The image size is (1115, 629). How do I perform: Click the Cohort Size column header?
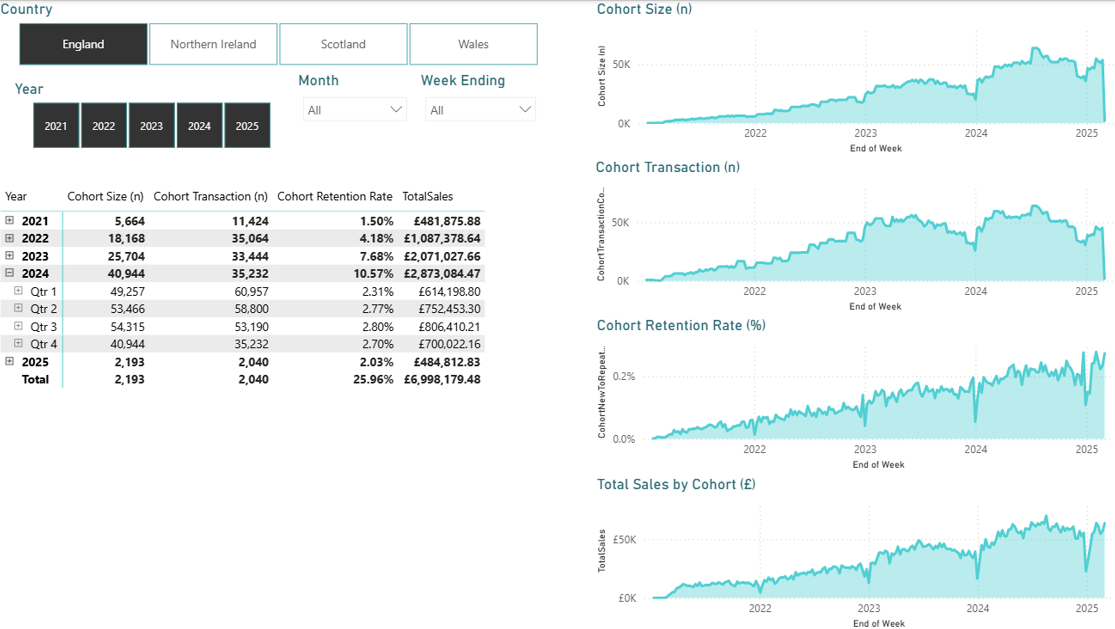pos(105,196)
